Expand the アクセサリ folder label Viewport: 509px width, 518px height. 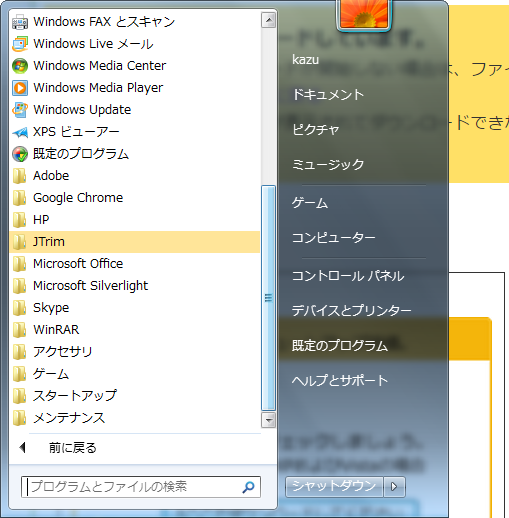[x=62, y=352]
